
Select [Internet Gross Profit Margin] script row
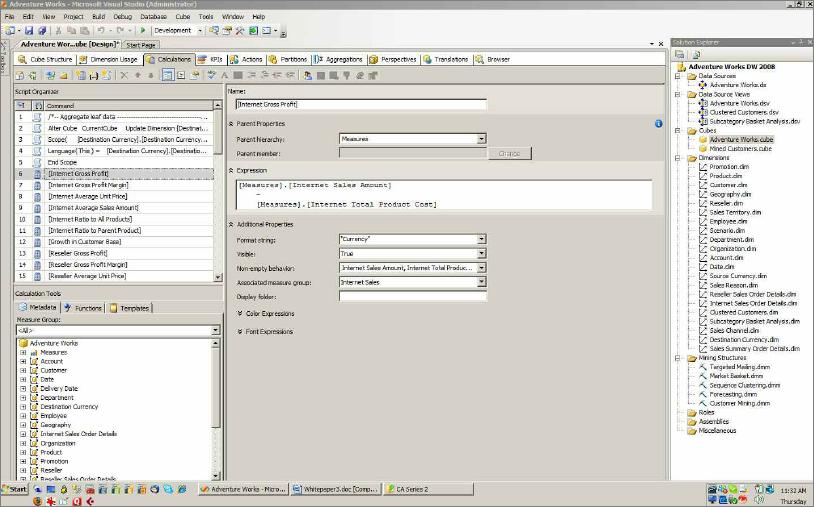pos(114,185)
